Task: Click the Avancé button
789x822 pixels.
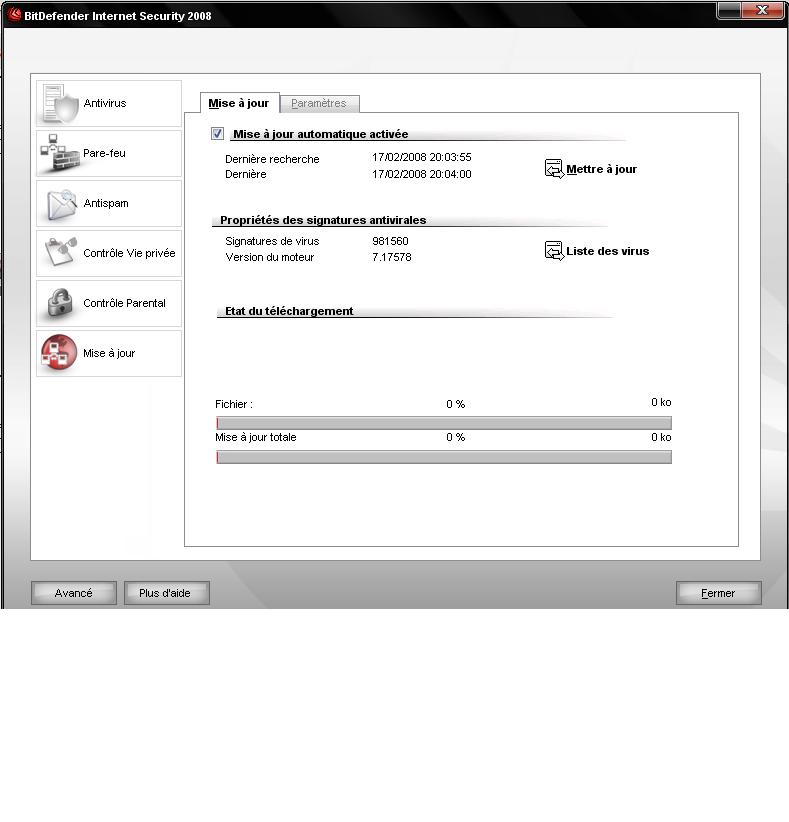Action: click(74, 593)
